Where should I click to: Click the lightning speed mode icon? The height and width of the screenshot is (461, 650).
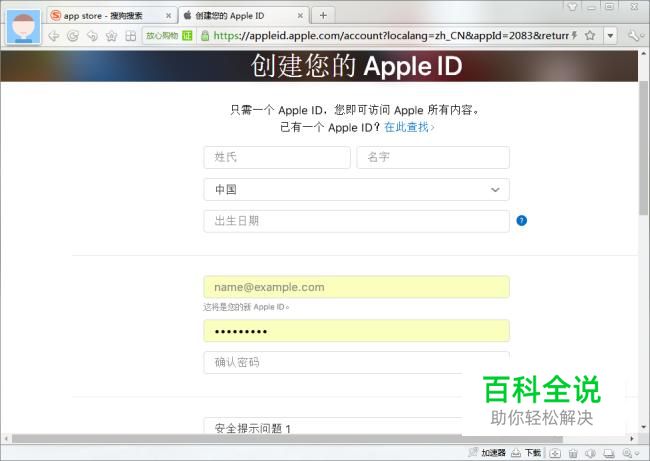coord(575,35)
